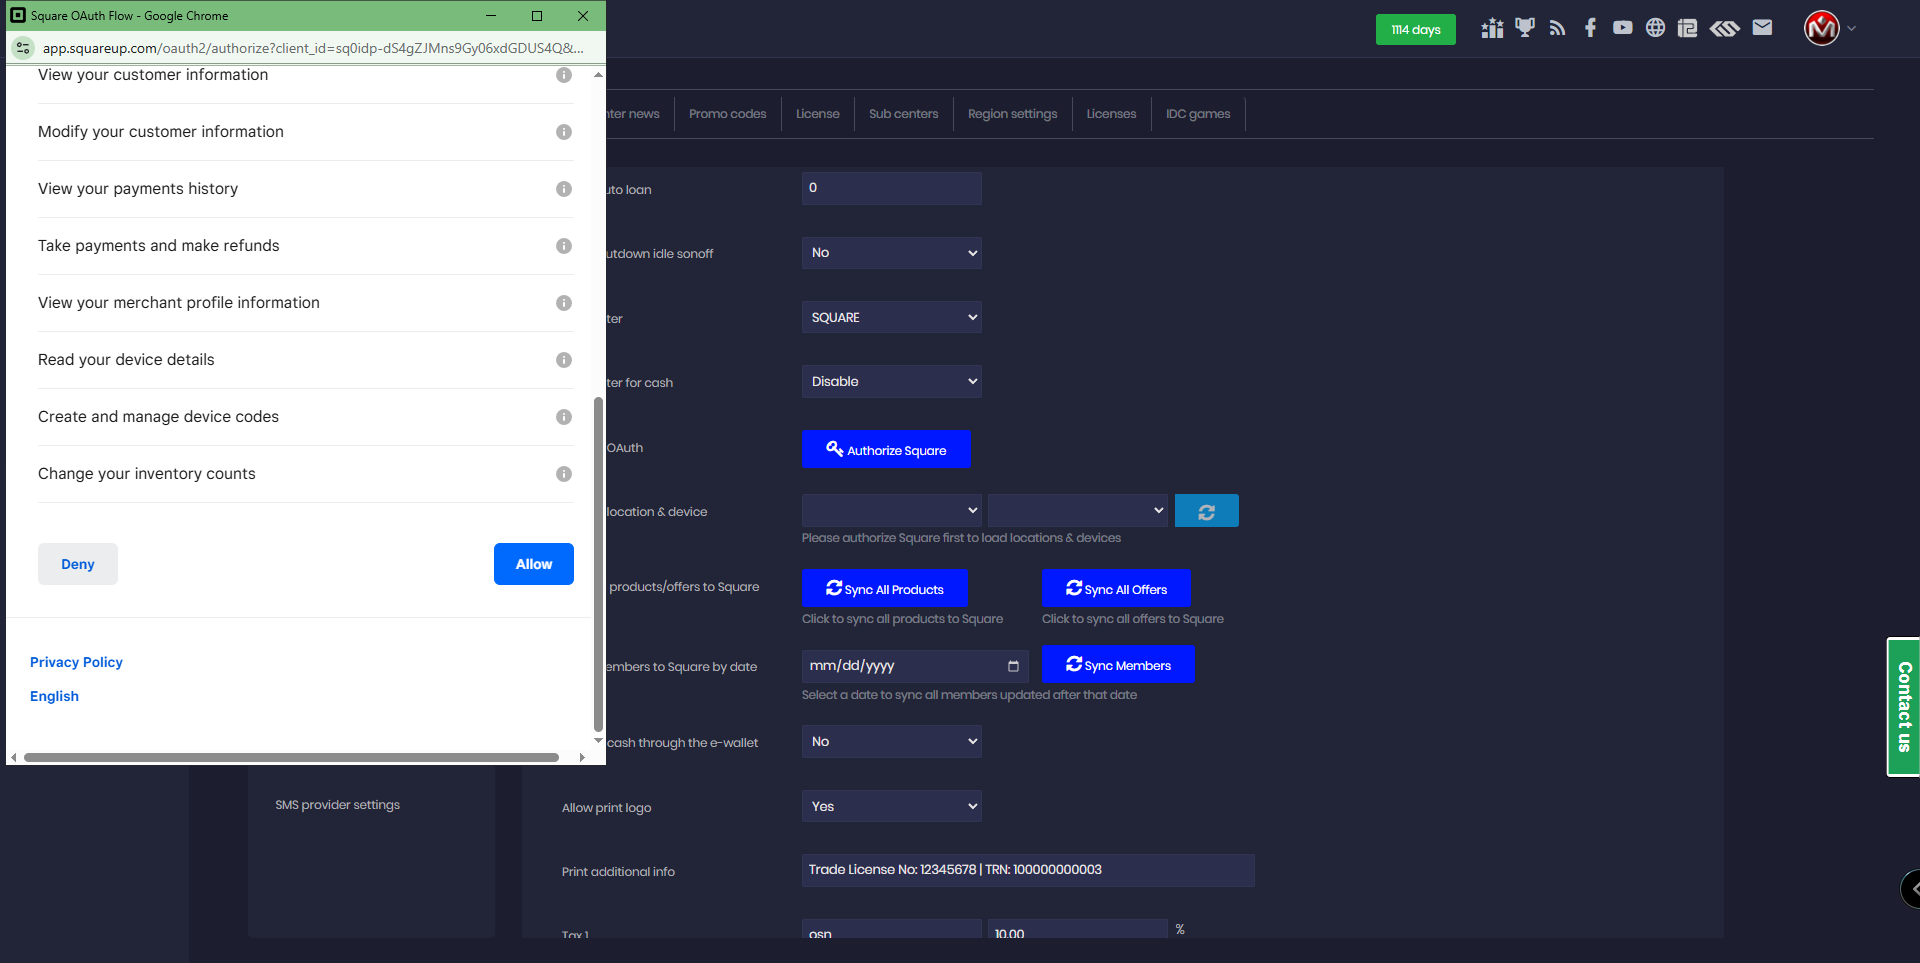
Task: Open the Allow print logo dropdown
Action: 891,806
